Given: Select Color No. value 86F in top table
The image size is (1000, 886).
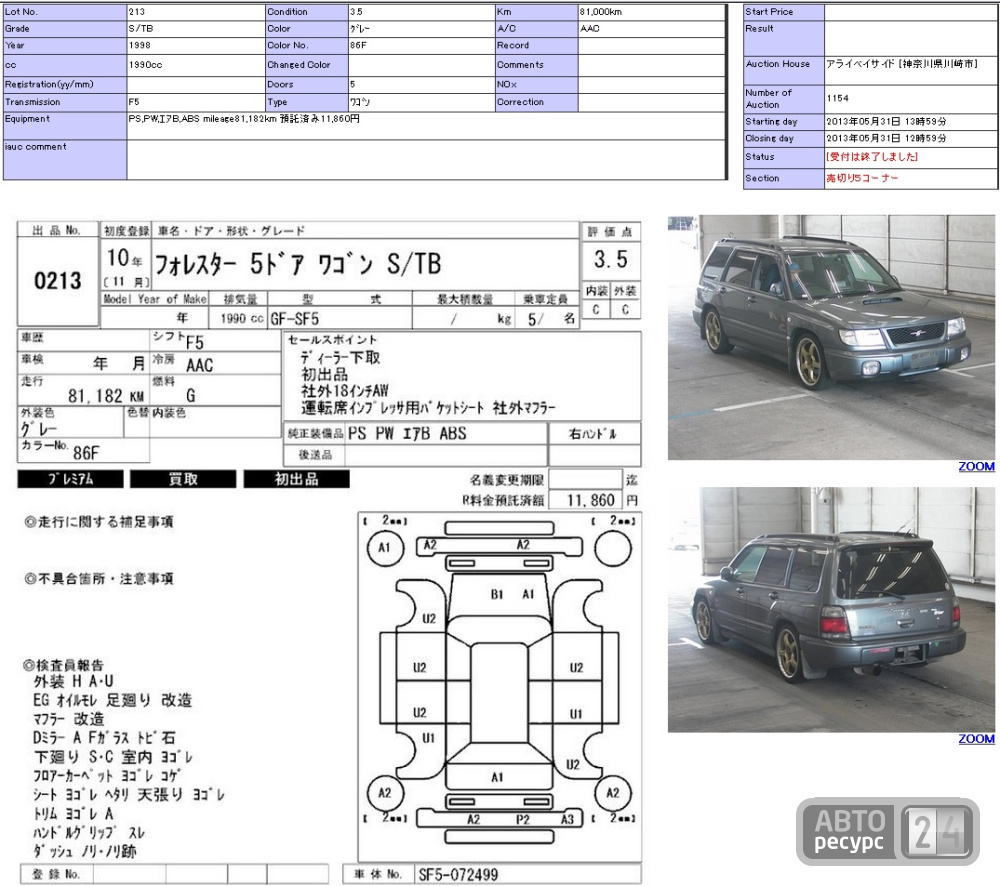Looking at the screenshot, I should (x=358, y=45).
